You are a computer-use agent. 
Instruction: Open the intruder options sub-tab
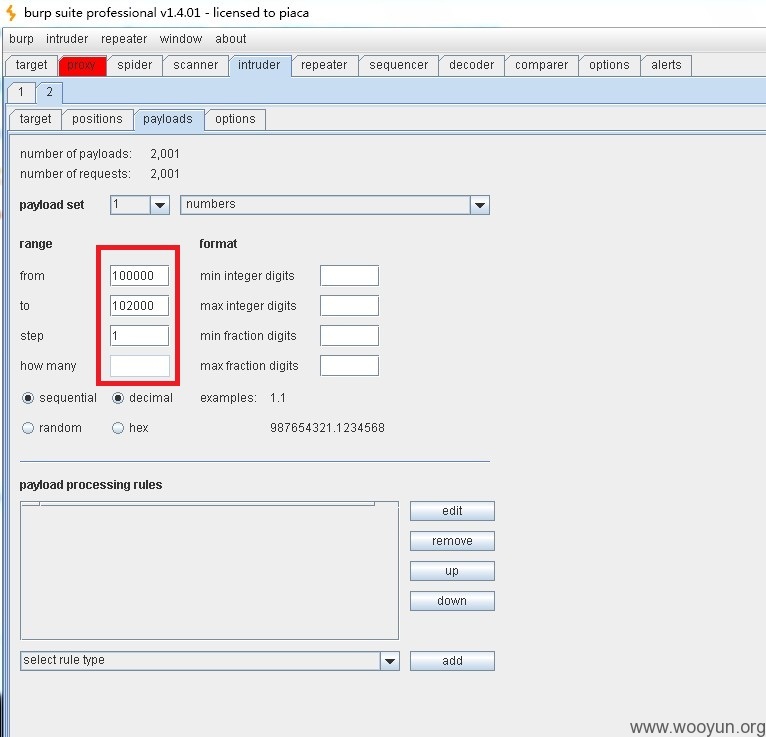235,119
